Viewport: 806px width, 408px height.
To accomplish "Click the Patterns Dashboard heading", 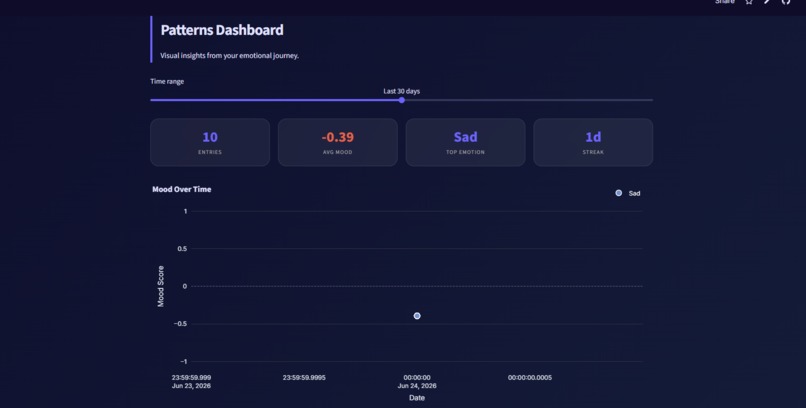I will click(x=222, y=30).
